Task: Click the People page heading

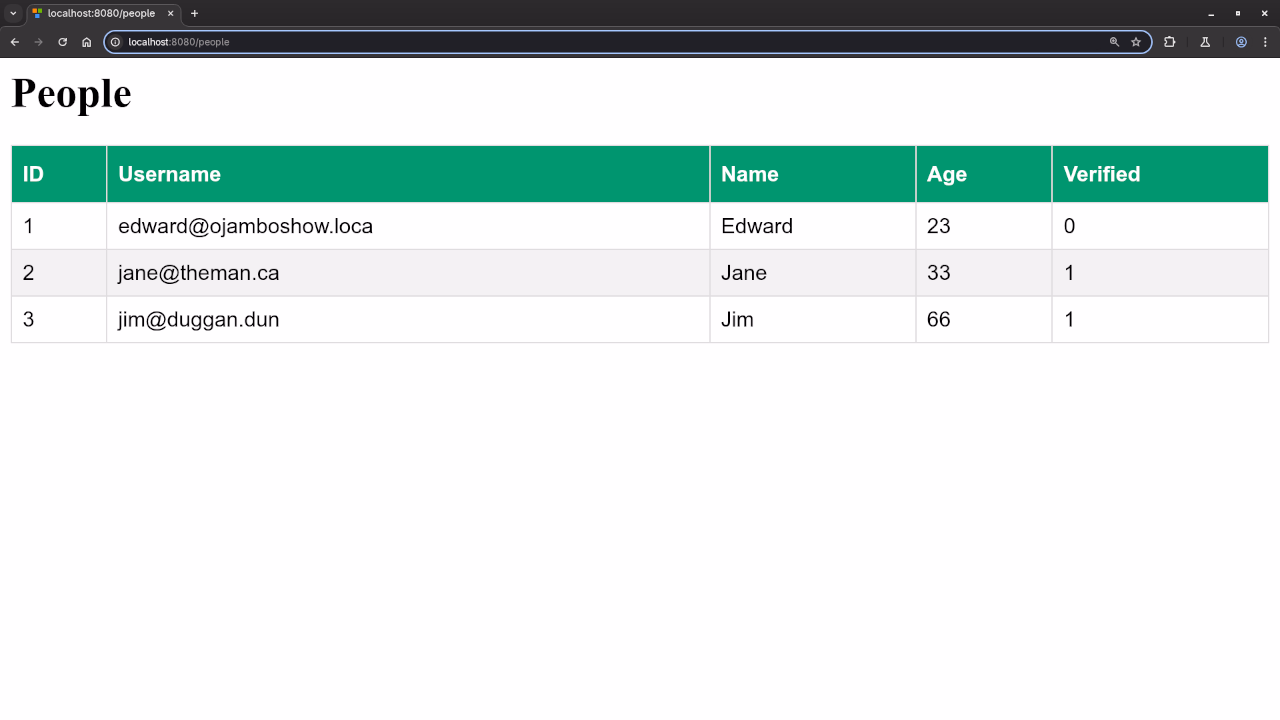Action: point(71,93)
